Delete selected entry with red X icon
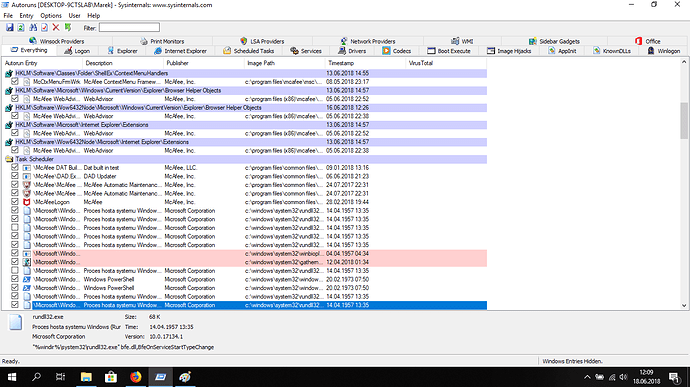Image resolution: width=690 pixels, height=387 pixels. pos(56,28)
